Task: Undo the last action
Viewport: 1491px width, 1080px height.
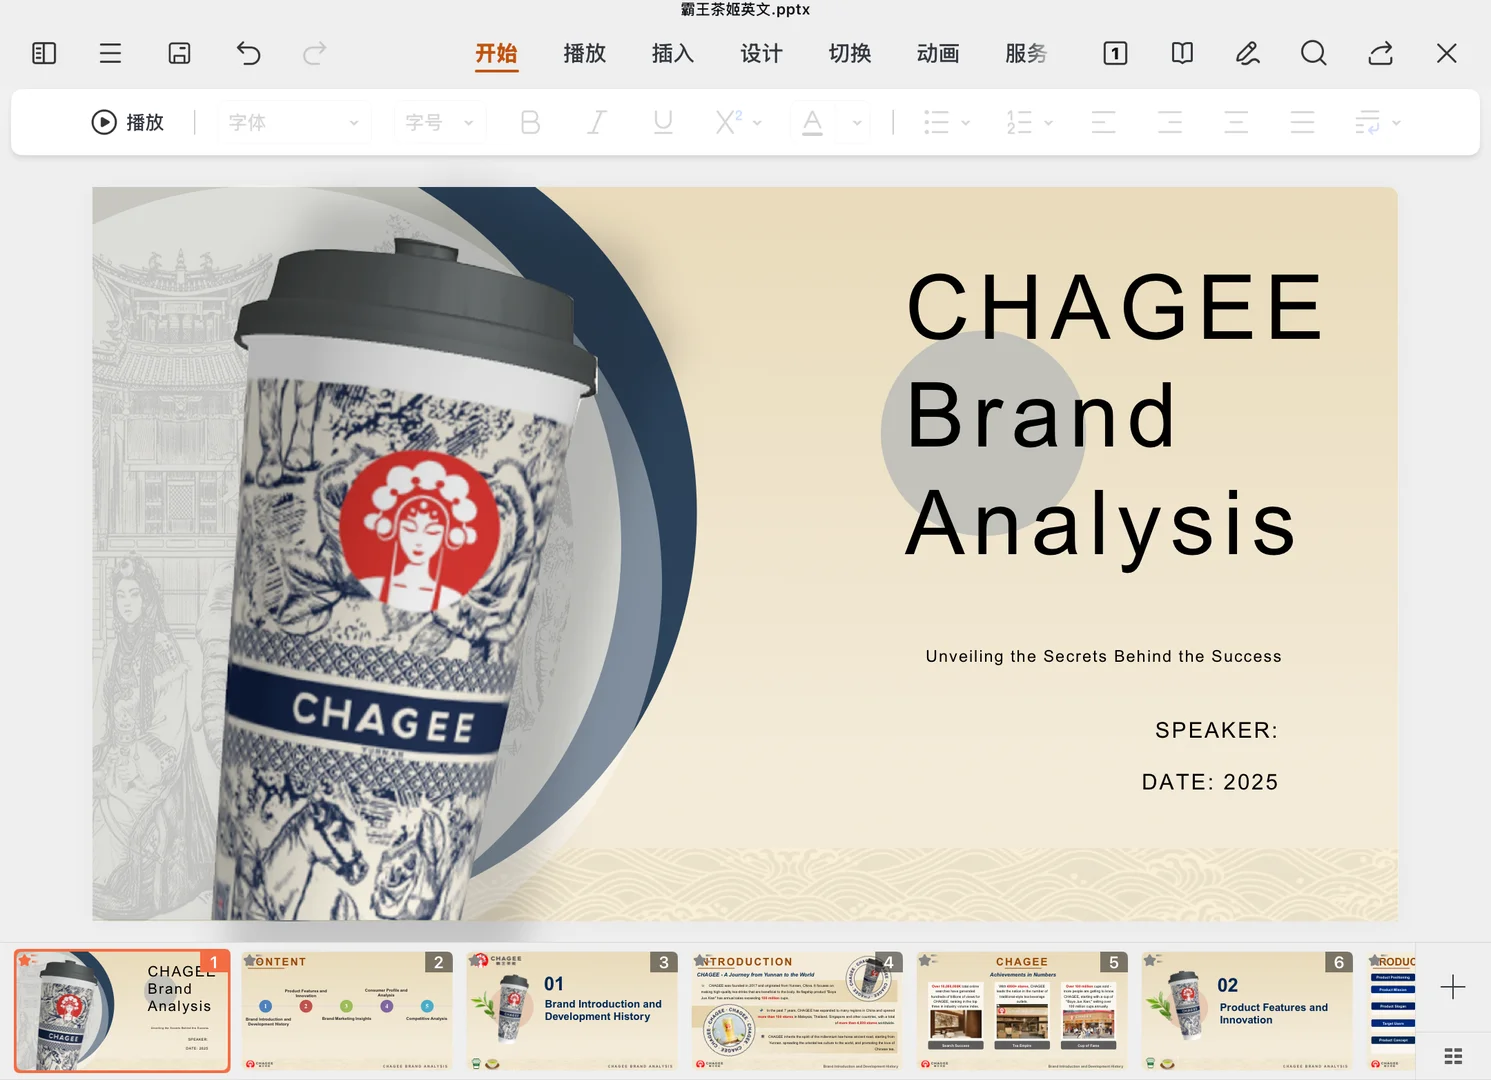Action: (x=248, y=53)
